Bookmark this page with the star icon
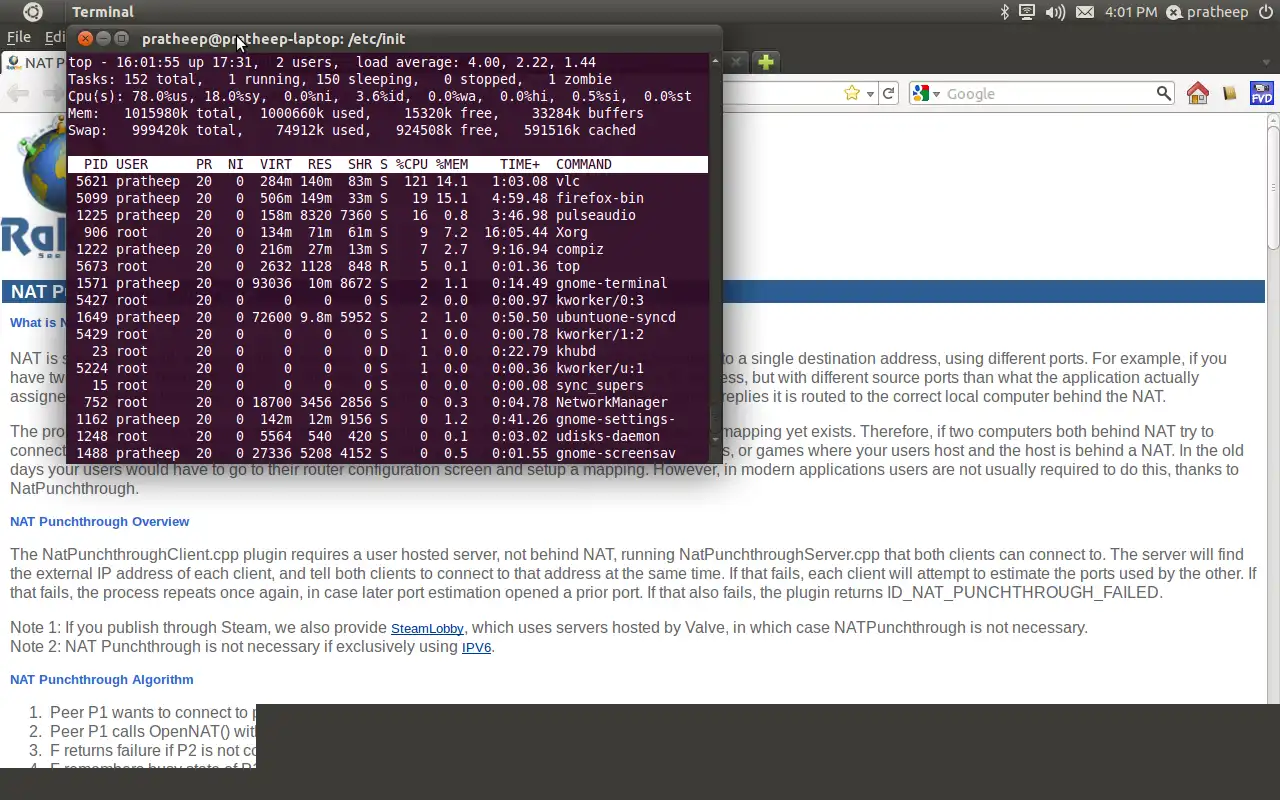This screenshot has height=800, width=1280. [x=852, y=93]
